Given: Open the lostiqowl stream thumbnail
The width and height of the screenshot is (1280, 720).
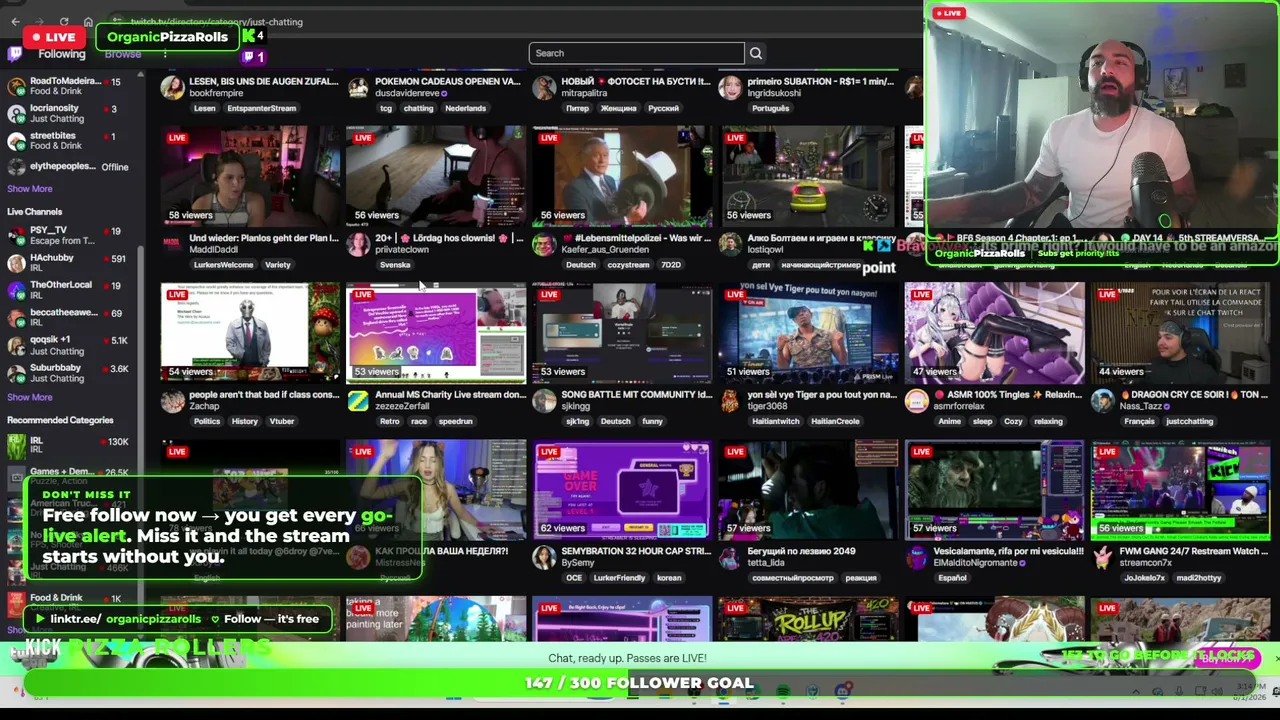Looking at the screenshot, I should 808,176.
